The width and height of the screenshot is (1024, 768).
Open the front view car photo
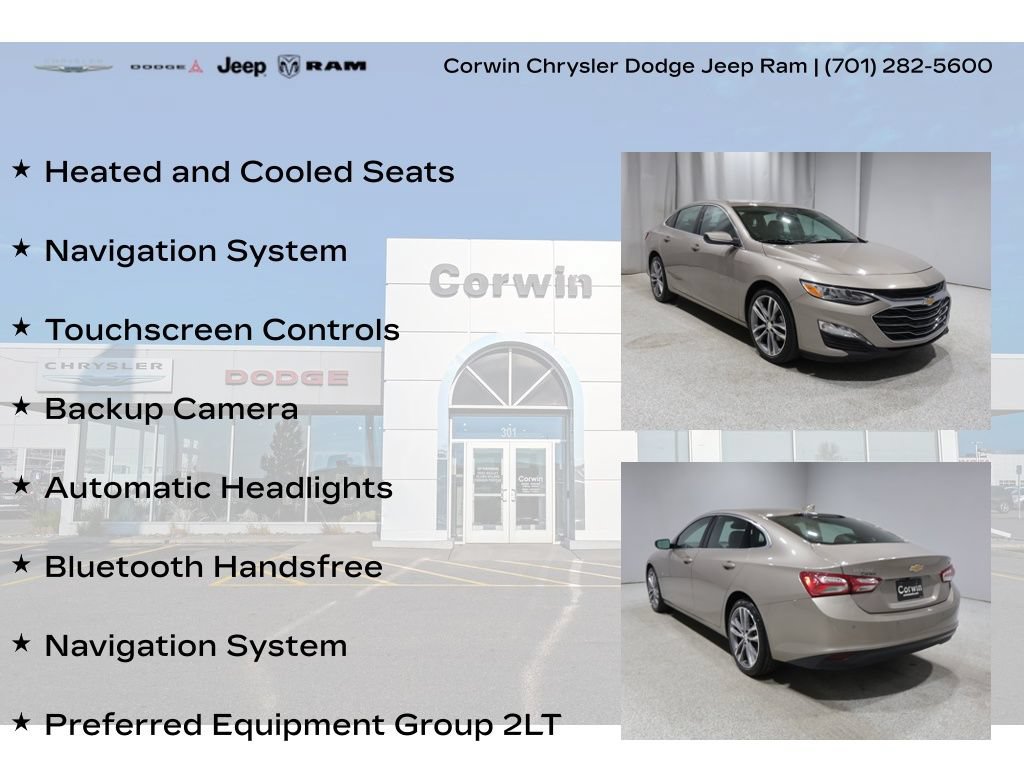805,291
